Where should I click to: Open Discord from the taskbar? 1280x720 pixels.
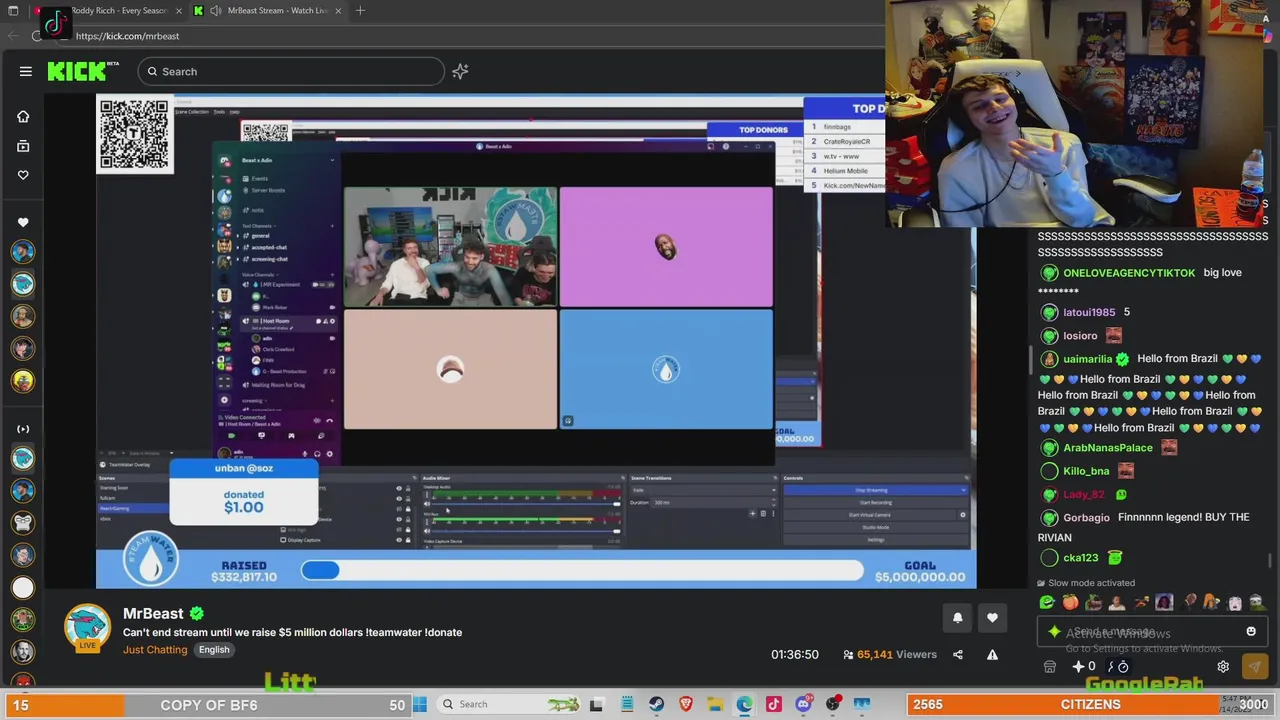(x=803, y=704)
